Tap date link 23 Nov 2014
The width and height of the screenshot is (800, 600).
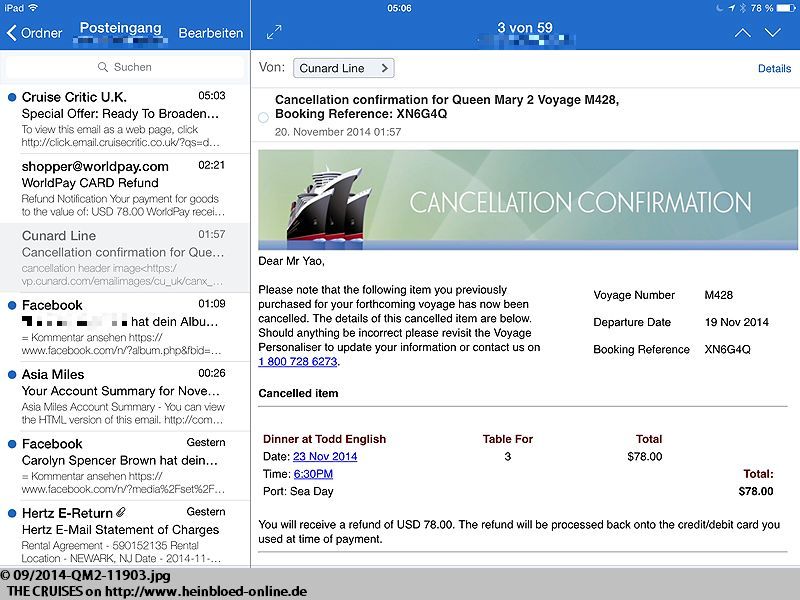tap(325, 456)
